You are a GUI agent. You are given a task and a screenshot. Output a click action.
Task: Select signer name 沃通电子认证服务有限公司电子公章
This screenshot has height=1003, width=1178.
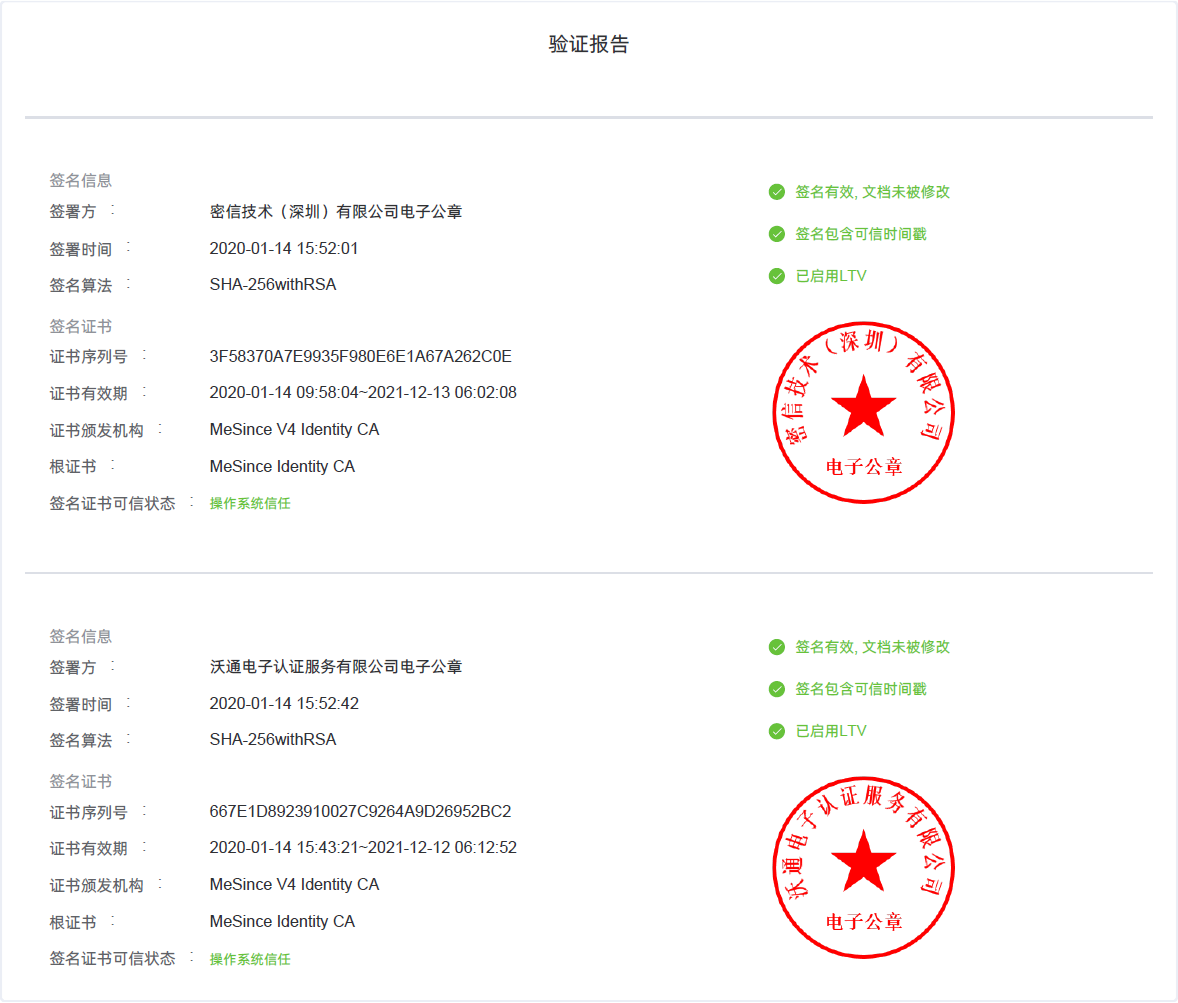point(336,667)
